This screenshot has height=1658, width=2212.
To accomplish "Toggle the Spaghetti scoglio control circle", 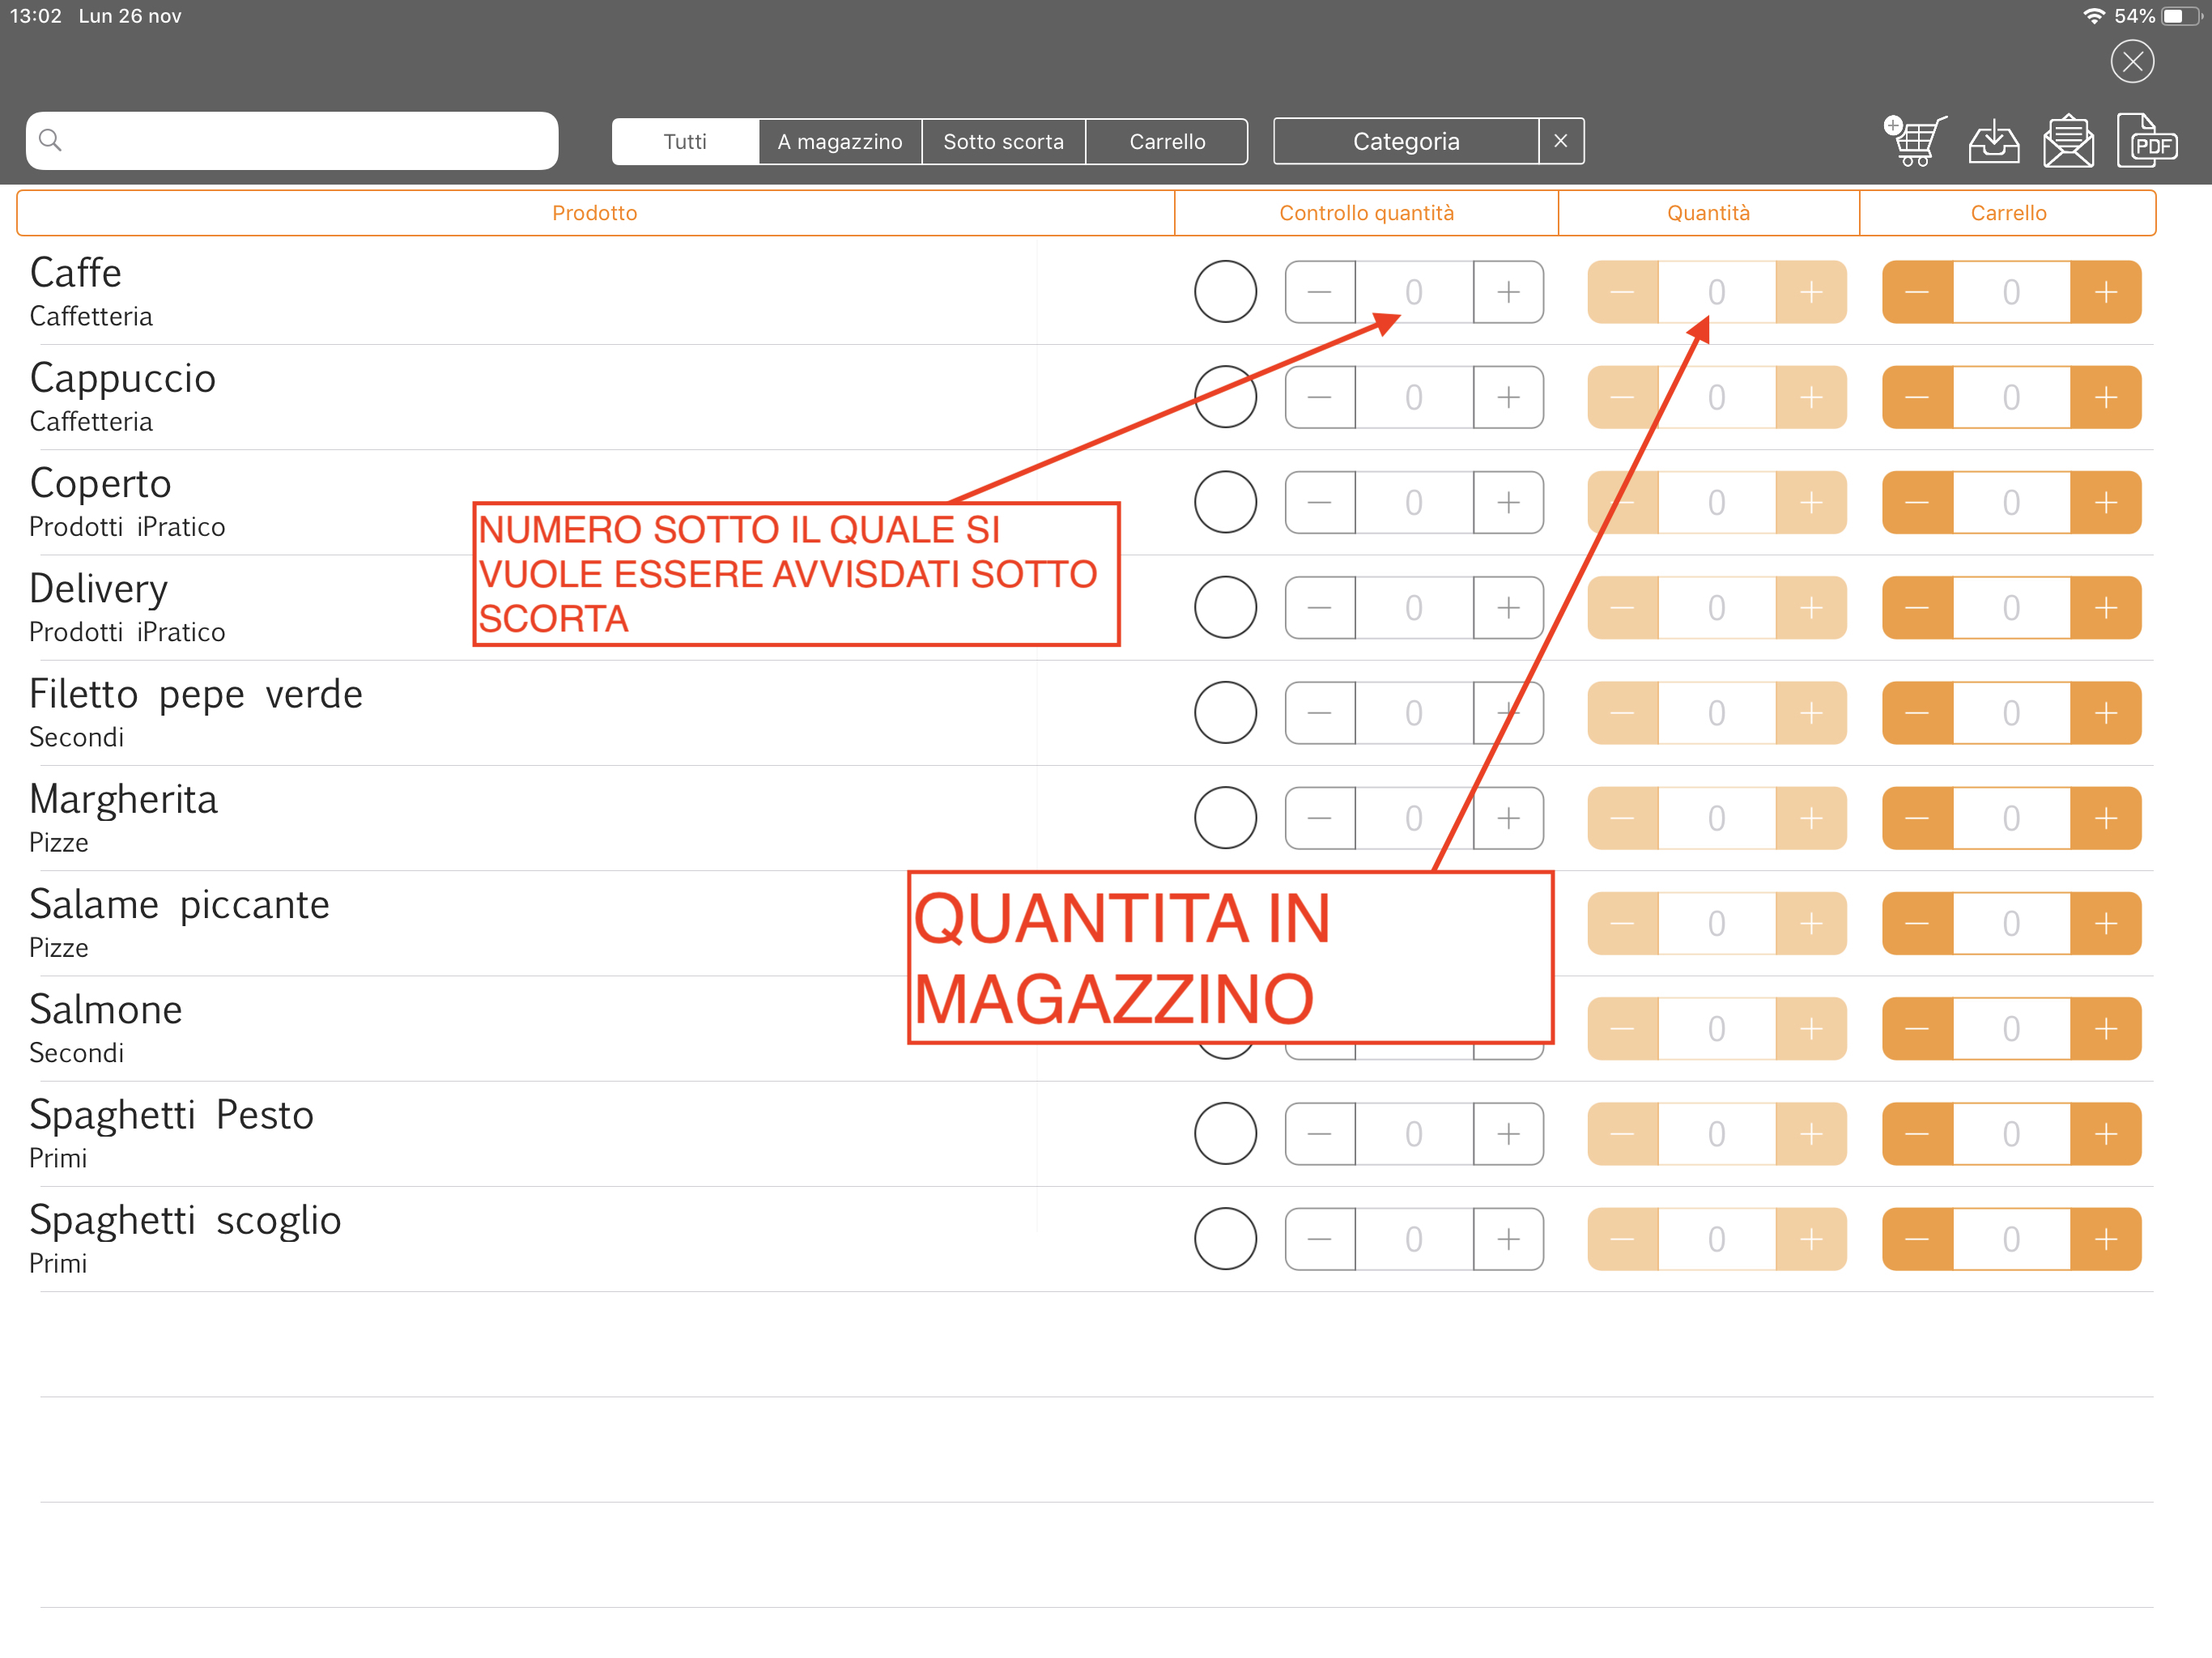I will coord(1225,1239).
